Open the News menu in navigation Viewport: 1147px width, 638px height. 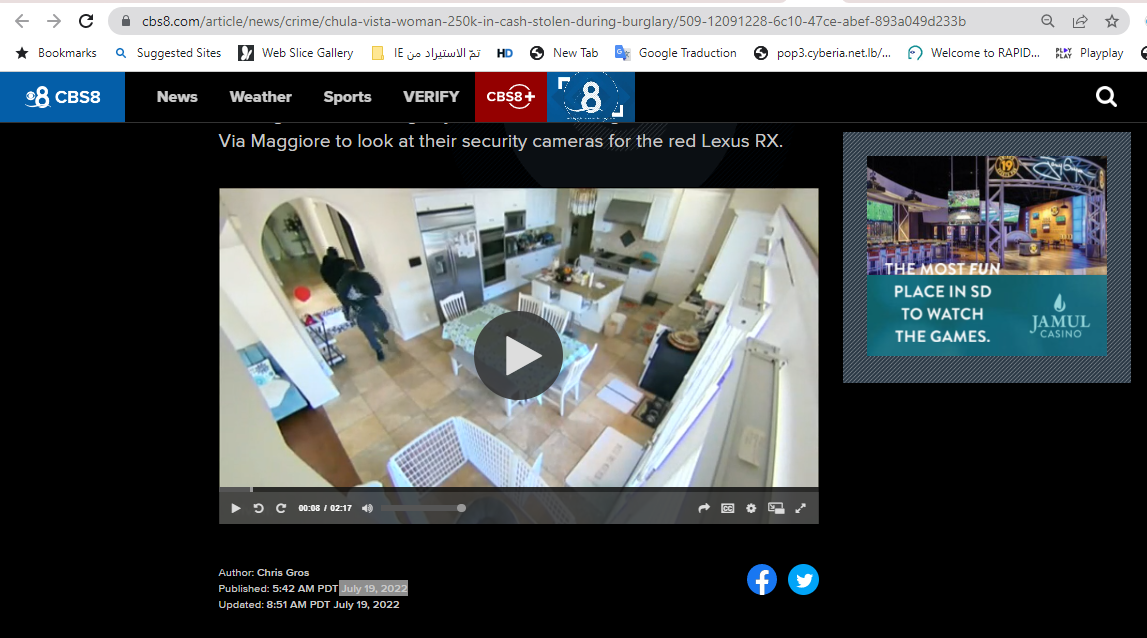[177, 97]
